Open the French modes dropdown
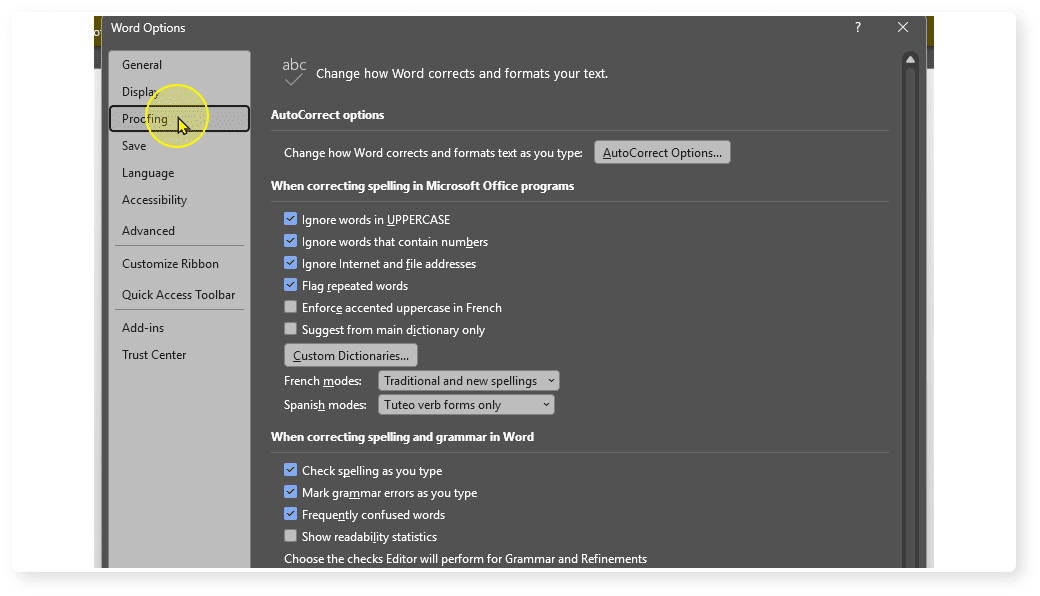The width and height of the screenshot is (1040, 596). [469, 381]
